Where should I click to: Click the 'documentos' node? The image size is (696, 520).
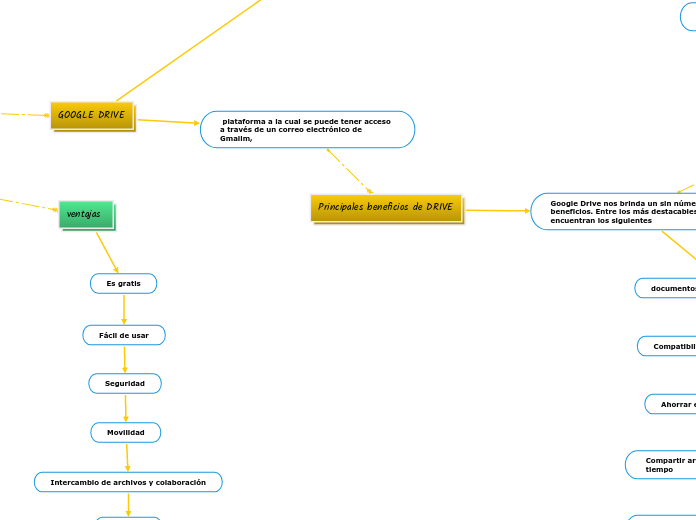point(665,289)
